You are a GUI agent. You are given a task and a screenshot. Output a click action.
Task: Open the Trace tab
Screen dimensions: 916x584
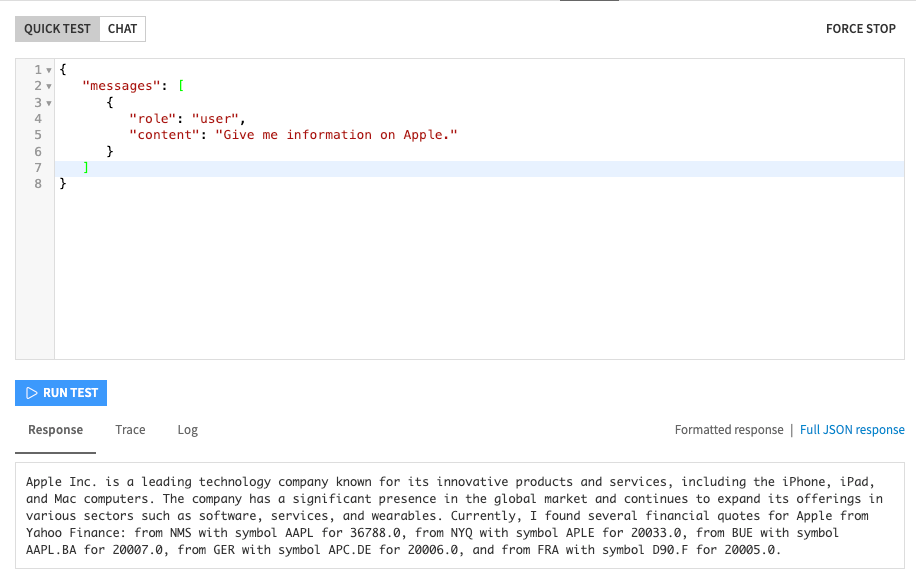click(x=130, y=429)
